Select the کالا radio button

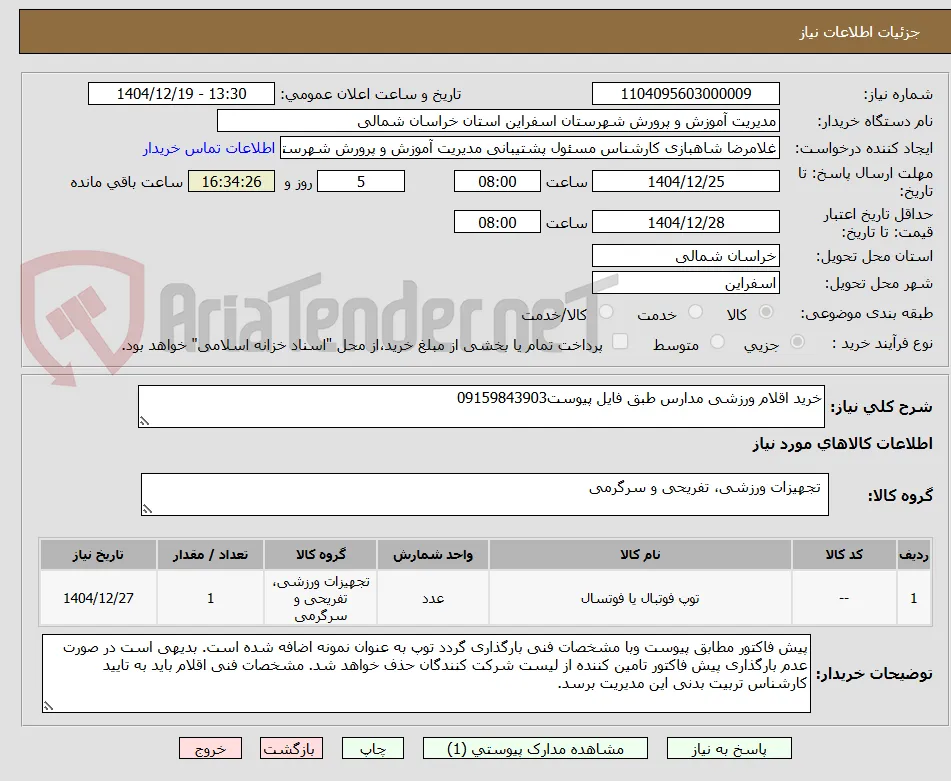[x=766, y=312]
